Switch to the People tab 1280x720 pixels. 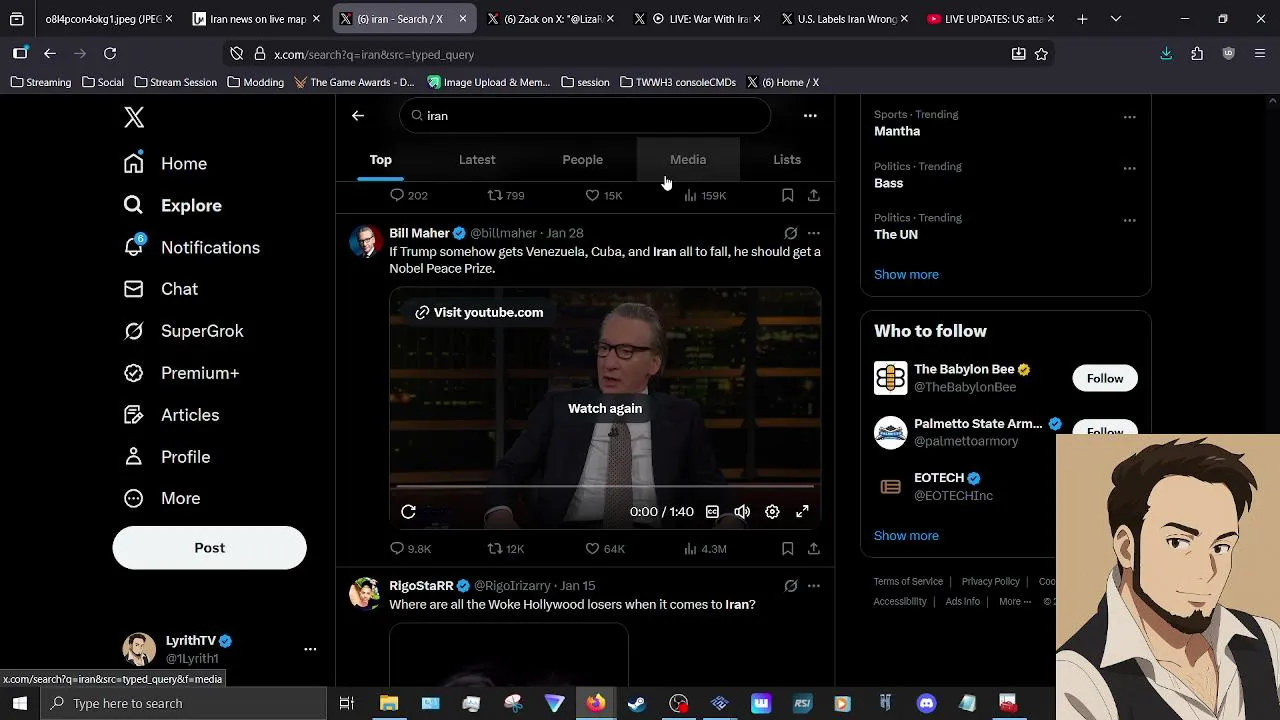point(582,160)
